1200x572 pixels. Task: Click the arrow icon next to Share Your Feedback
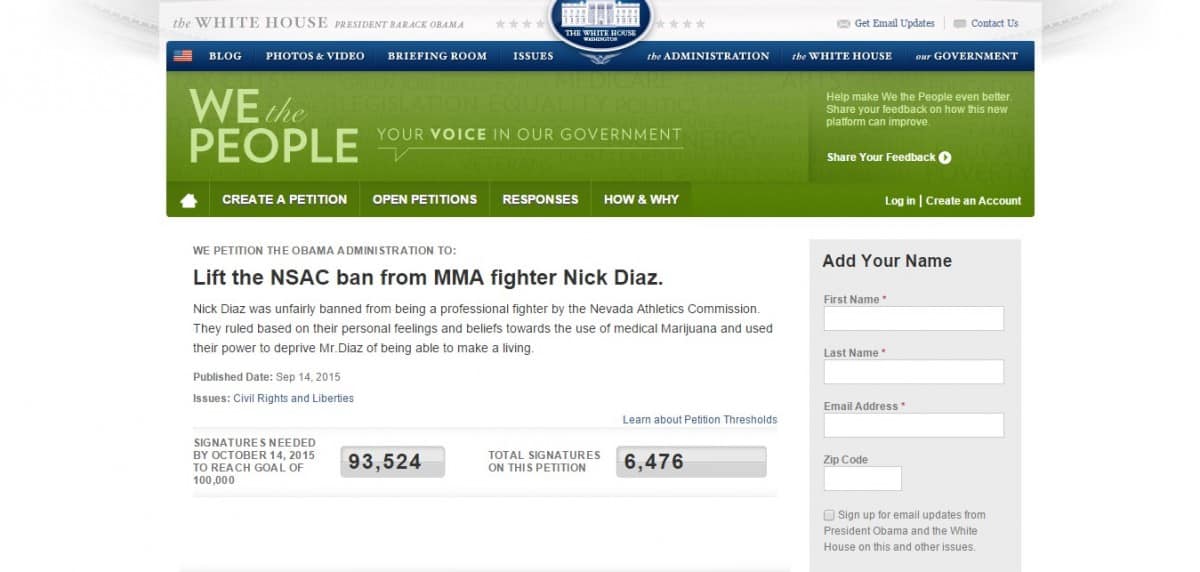(945, 157)
